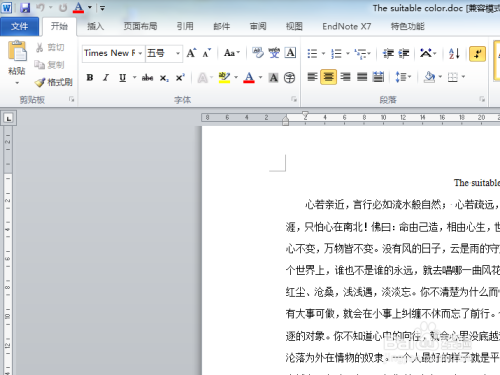Open the EndNote X7 tab

click(347, 26)
